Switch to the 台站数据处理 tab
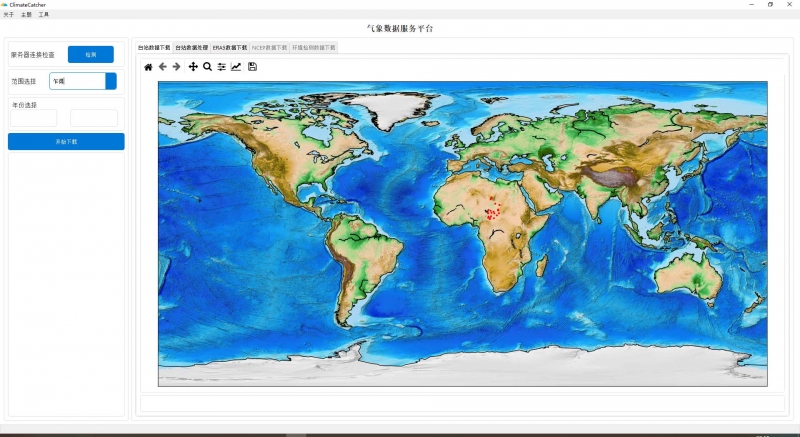The height and width of the screenshot is (437, 800). (191, 47)
